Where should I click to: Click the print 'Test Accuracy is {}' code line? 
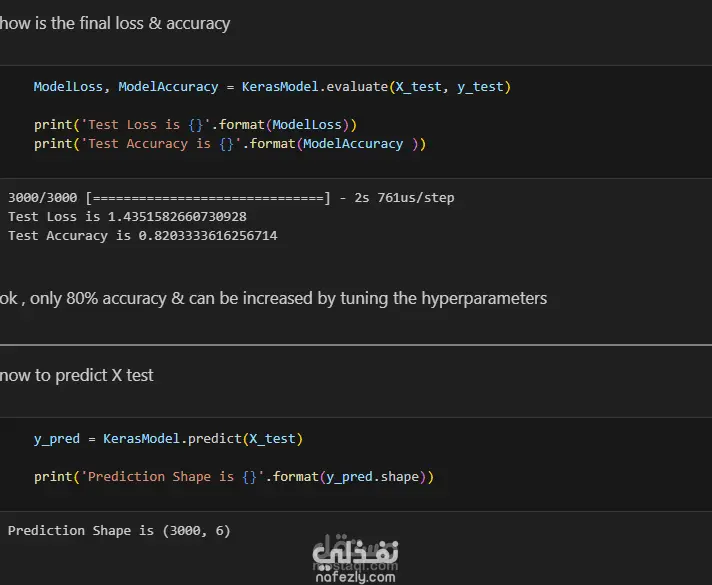click(230, 144)
